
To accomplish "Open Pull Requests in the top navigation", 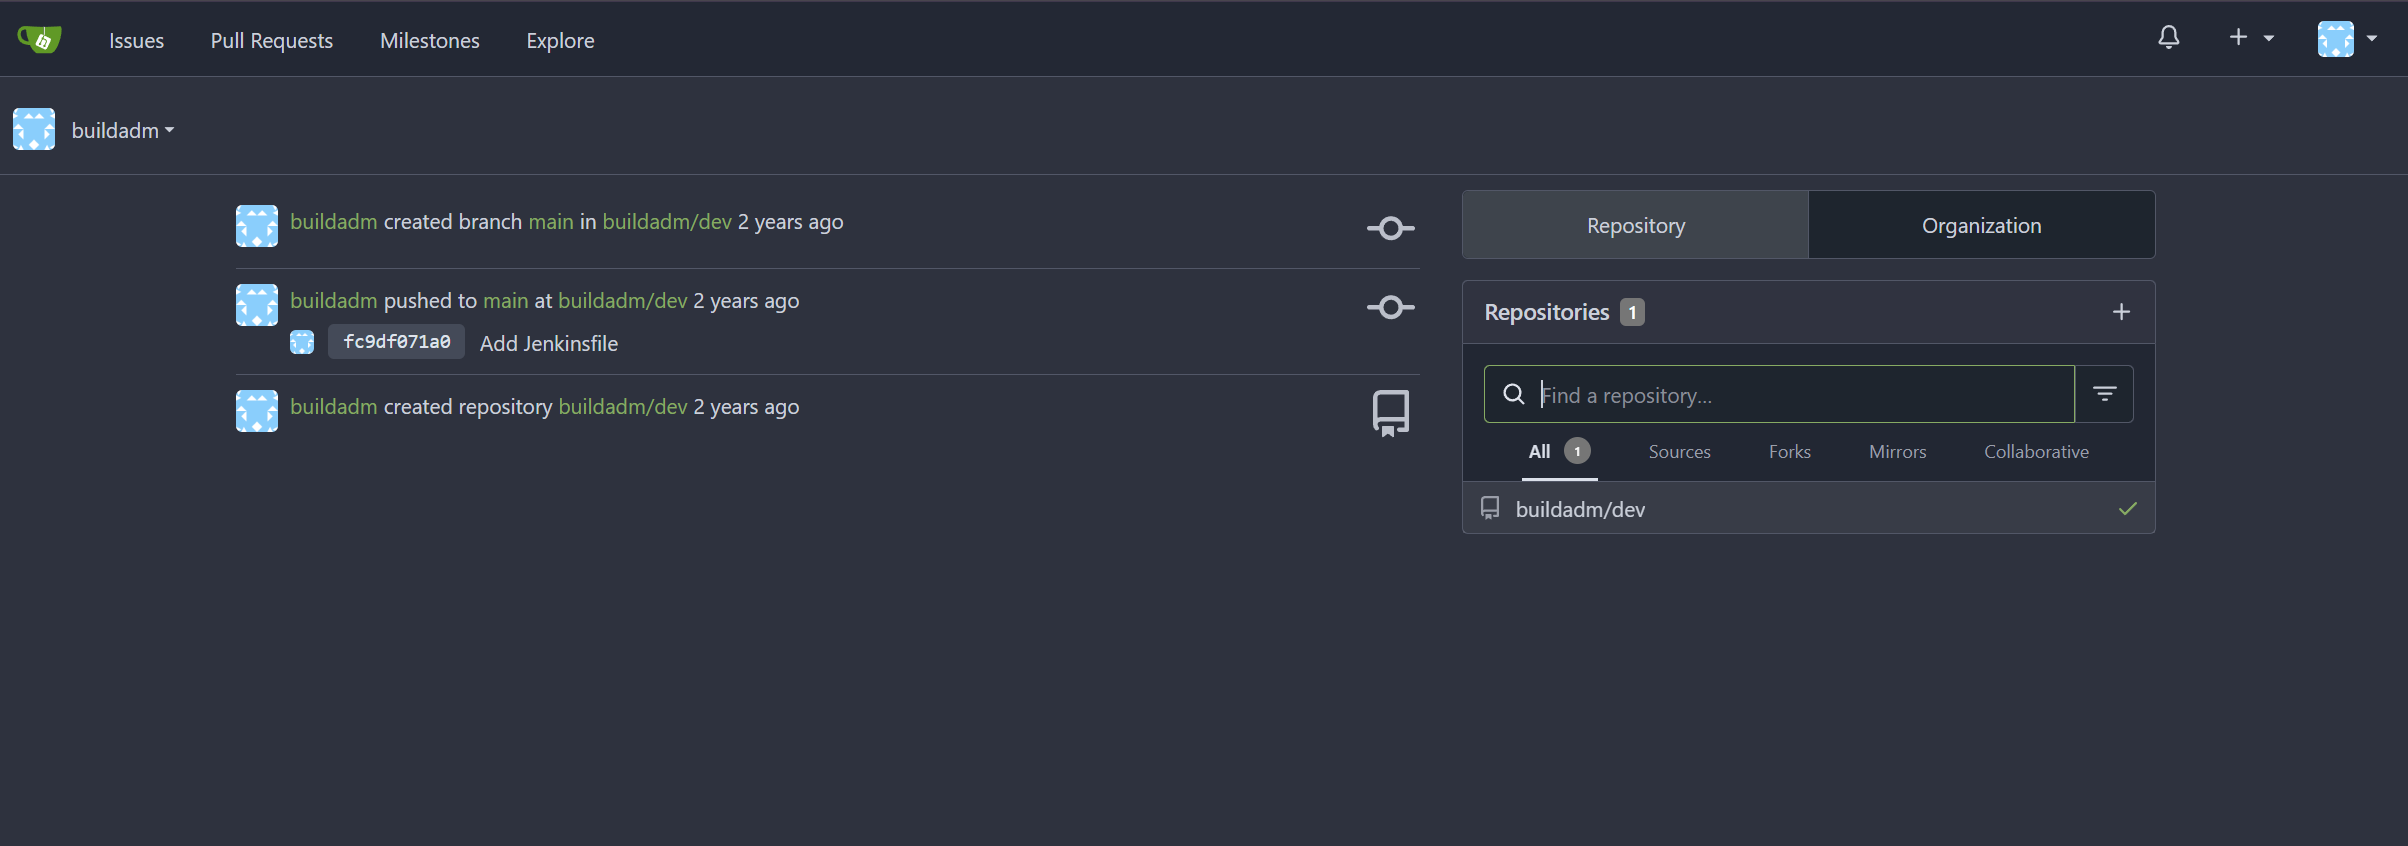I will pyautogui.click(x=271, y=41).
